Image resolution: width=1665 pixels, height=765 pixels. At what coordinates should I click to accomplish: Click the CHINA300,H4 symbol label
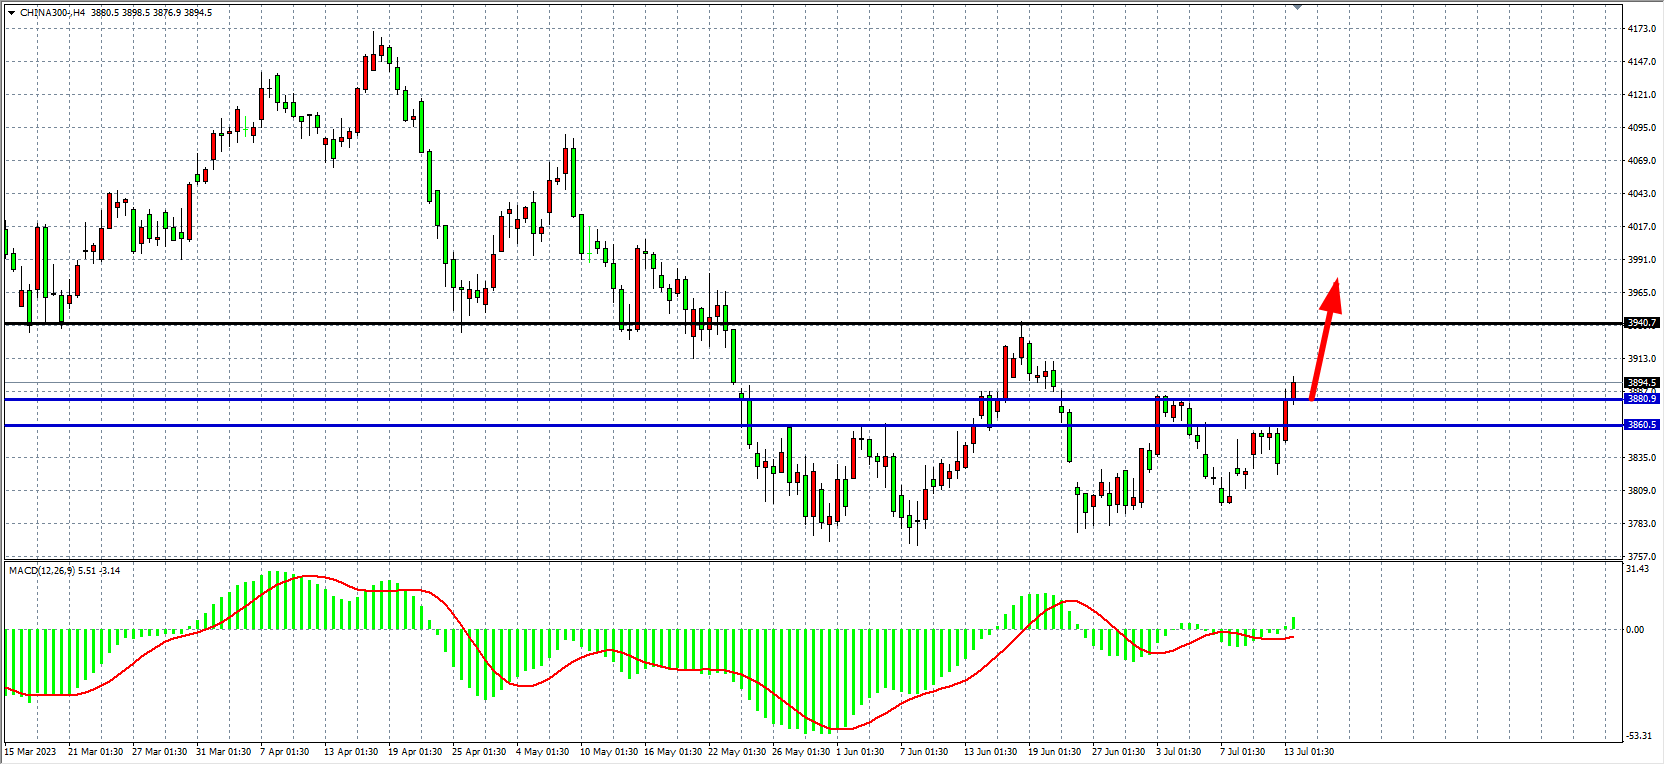click(x=52, y=13)
